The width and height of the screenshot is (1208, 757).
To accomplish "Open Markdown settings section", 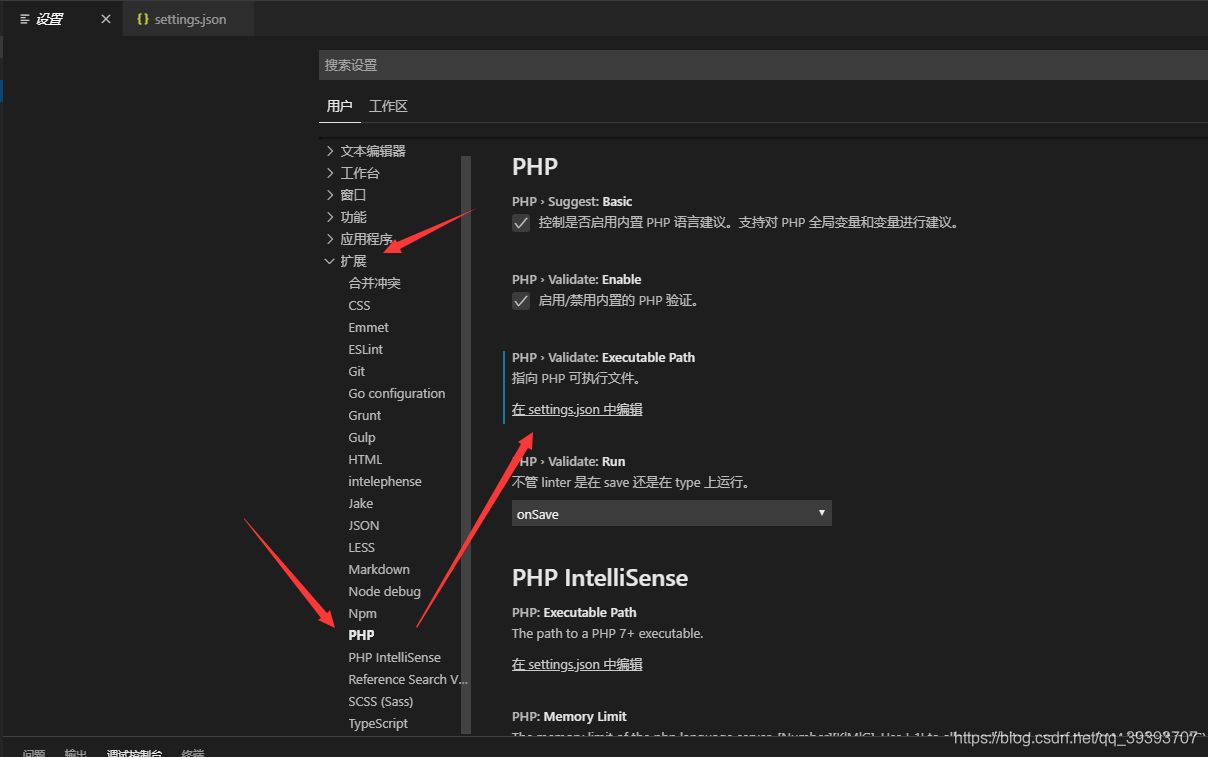I will pos(378,569).
